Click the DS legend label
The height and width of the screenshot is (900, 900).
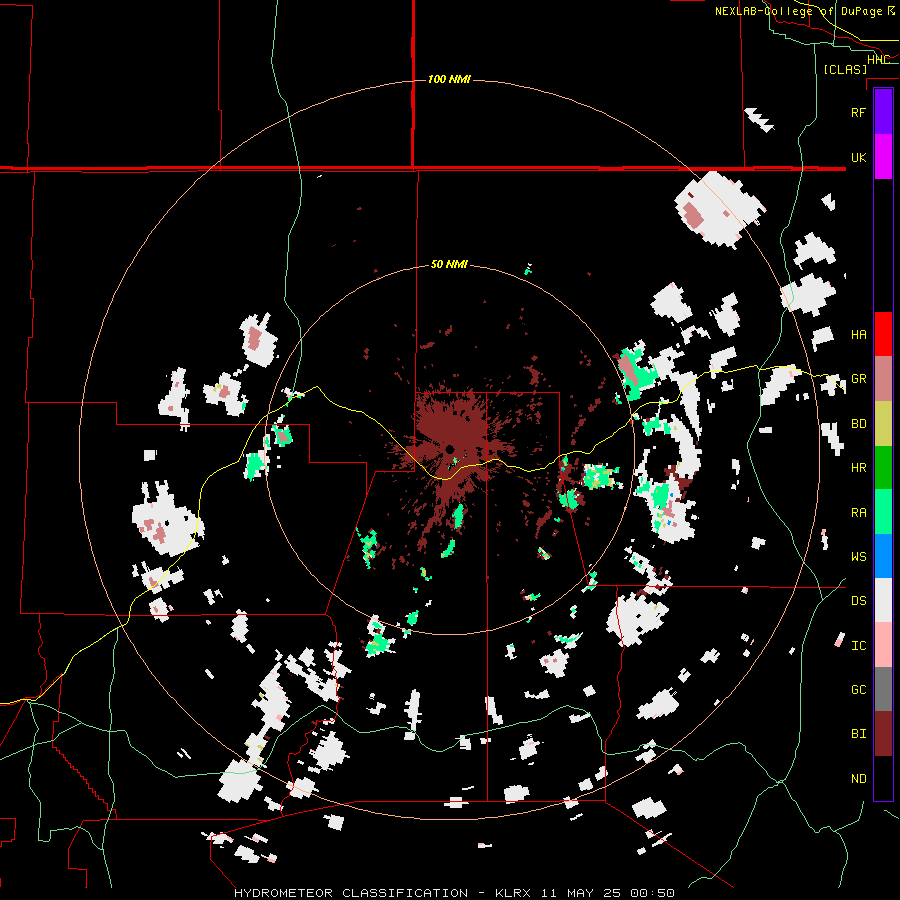(858, 601)
